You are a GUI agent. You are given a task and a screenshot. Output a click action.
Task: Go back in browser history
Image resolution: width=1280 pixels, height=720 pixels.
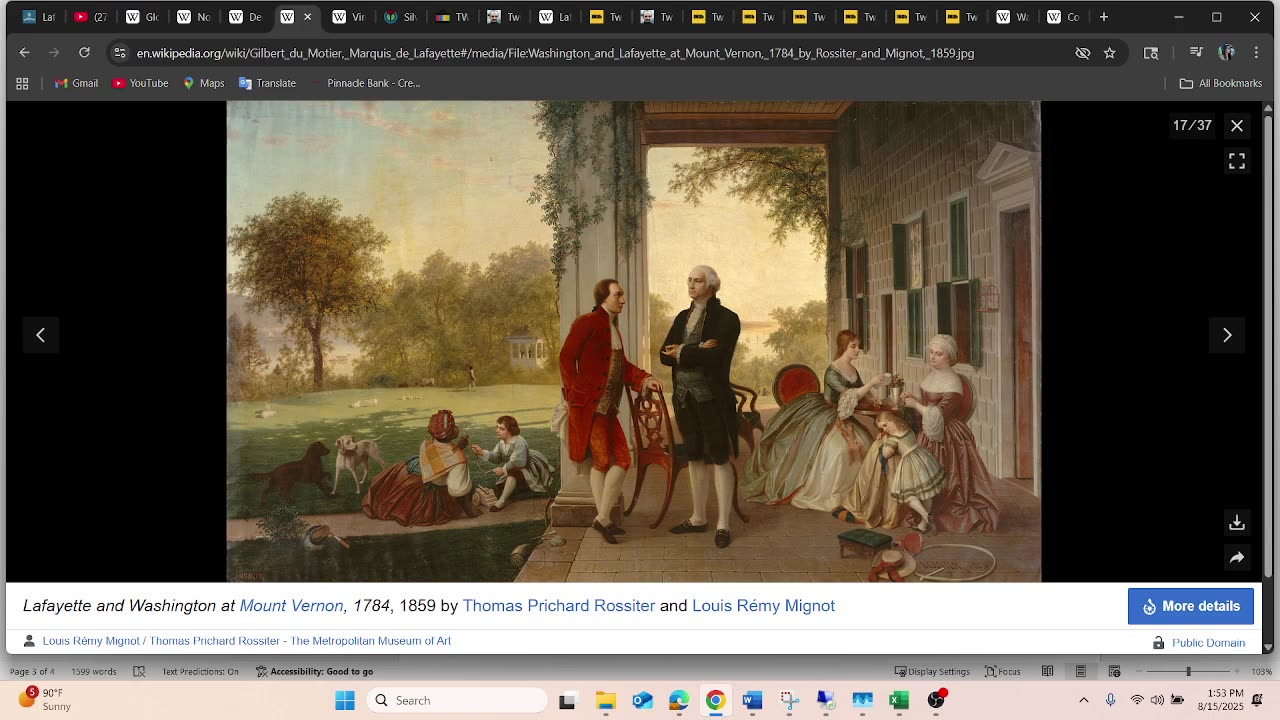pyautogui.click(x=25, y=53)
